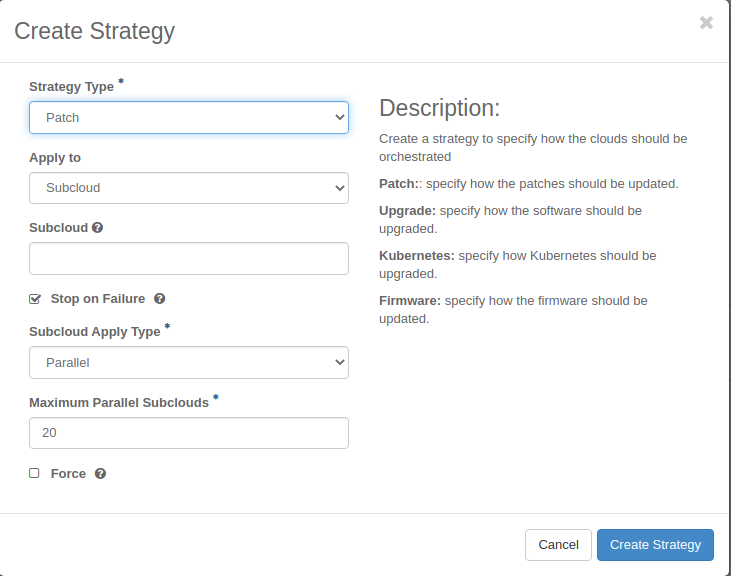Click the Subcloud Apply Type field label
731x576 pixels.
point(94,332)
